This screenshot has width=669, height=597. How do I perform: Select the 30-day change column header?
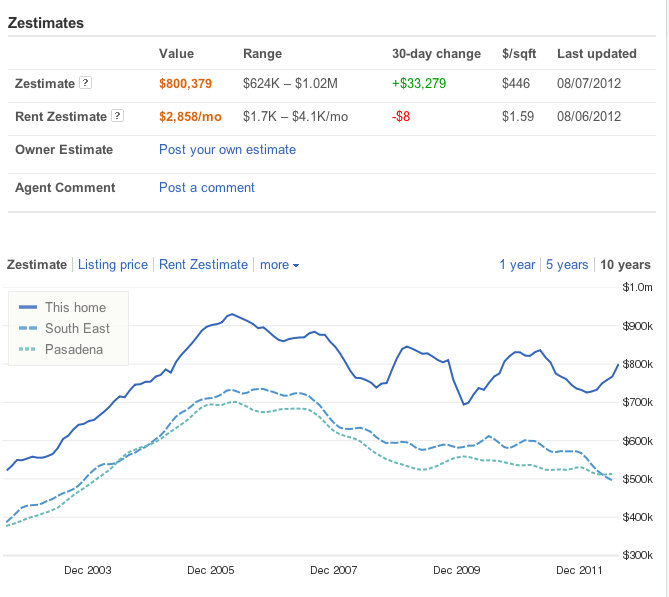(436, 54)
